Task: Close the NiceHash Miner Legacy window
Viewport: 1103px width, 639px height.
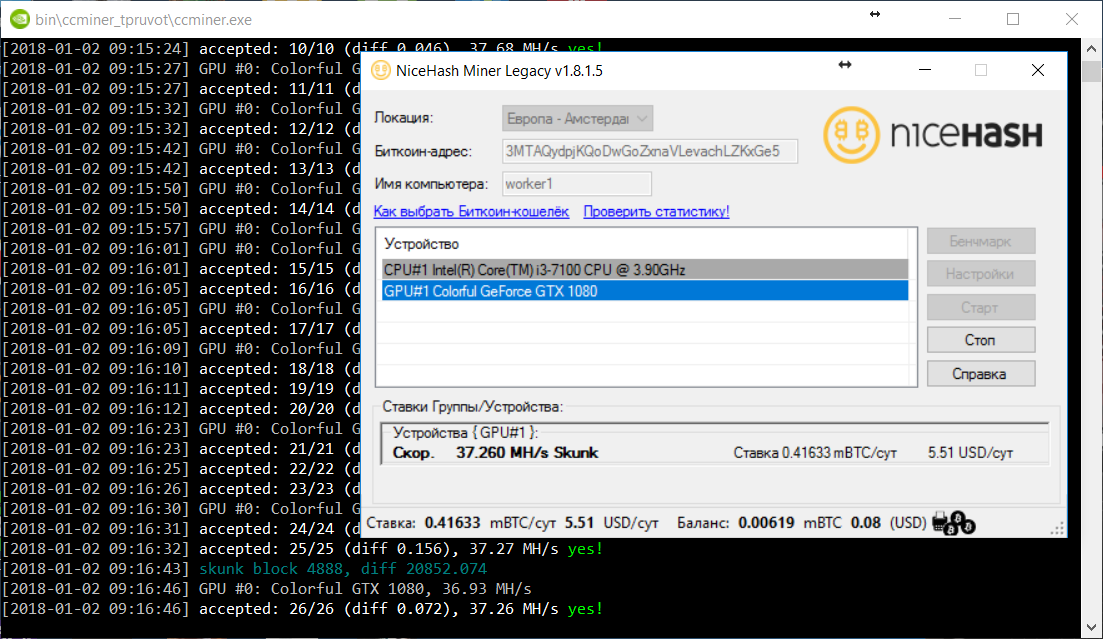Action: pos(1039,70)
